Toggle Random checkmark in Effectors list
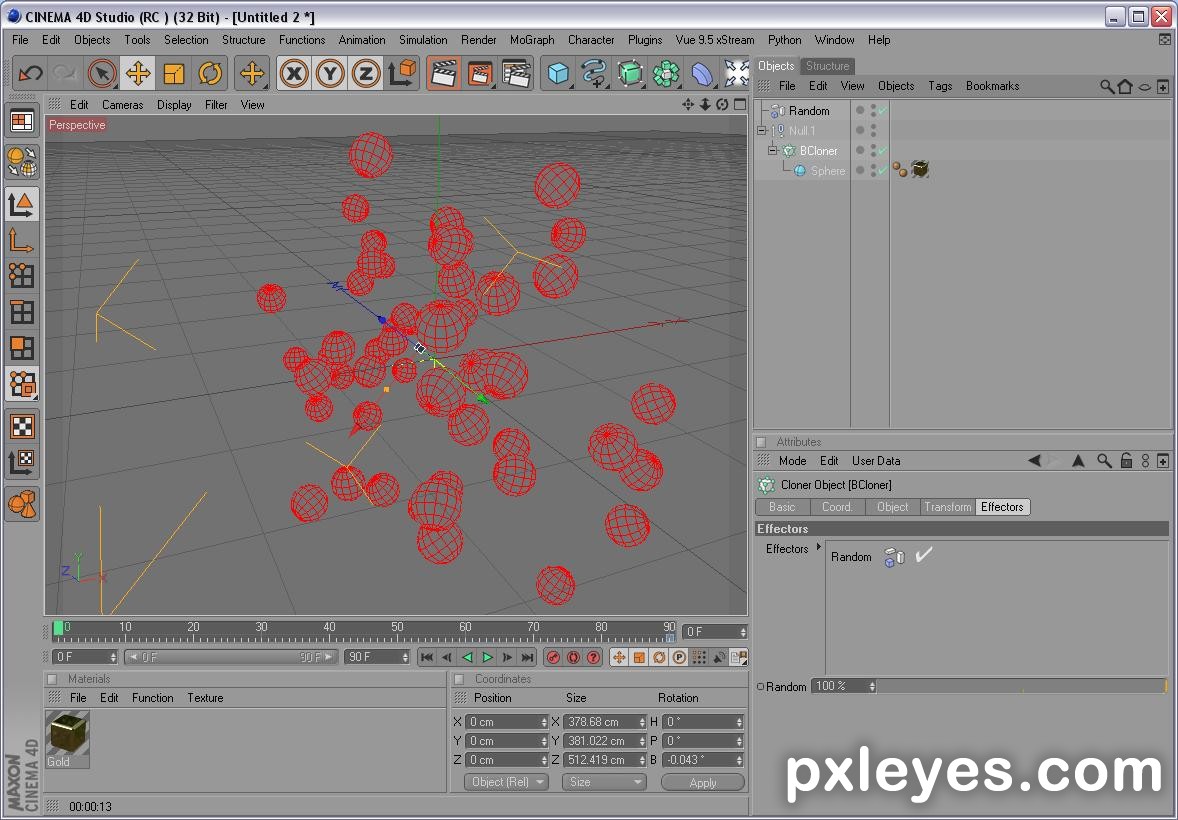The width and height of the screenshot is (1178, 820). [x=924, y=555]
